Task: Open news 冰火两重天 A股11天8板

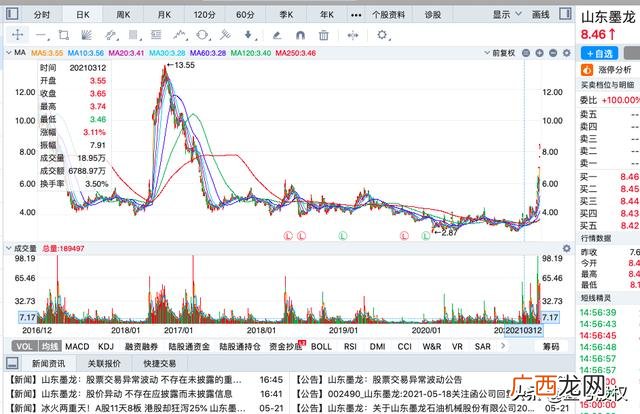Action: tap(127, 408)
